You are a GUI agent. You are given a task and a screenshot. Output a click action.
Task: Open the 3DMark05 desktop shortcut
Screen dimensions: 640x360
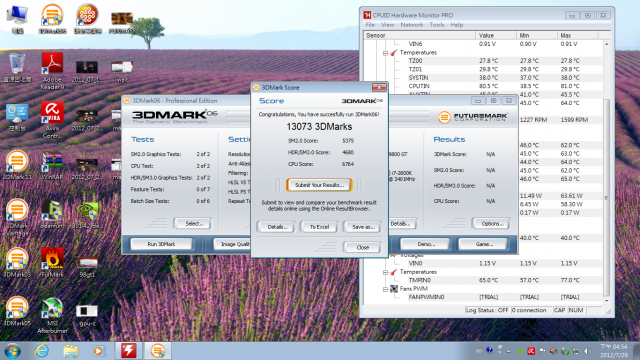(17, 311)
